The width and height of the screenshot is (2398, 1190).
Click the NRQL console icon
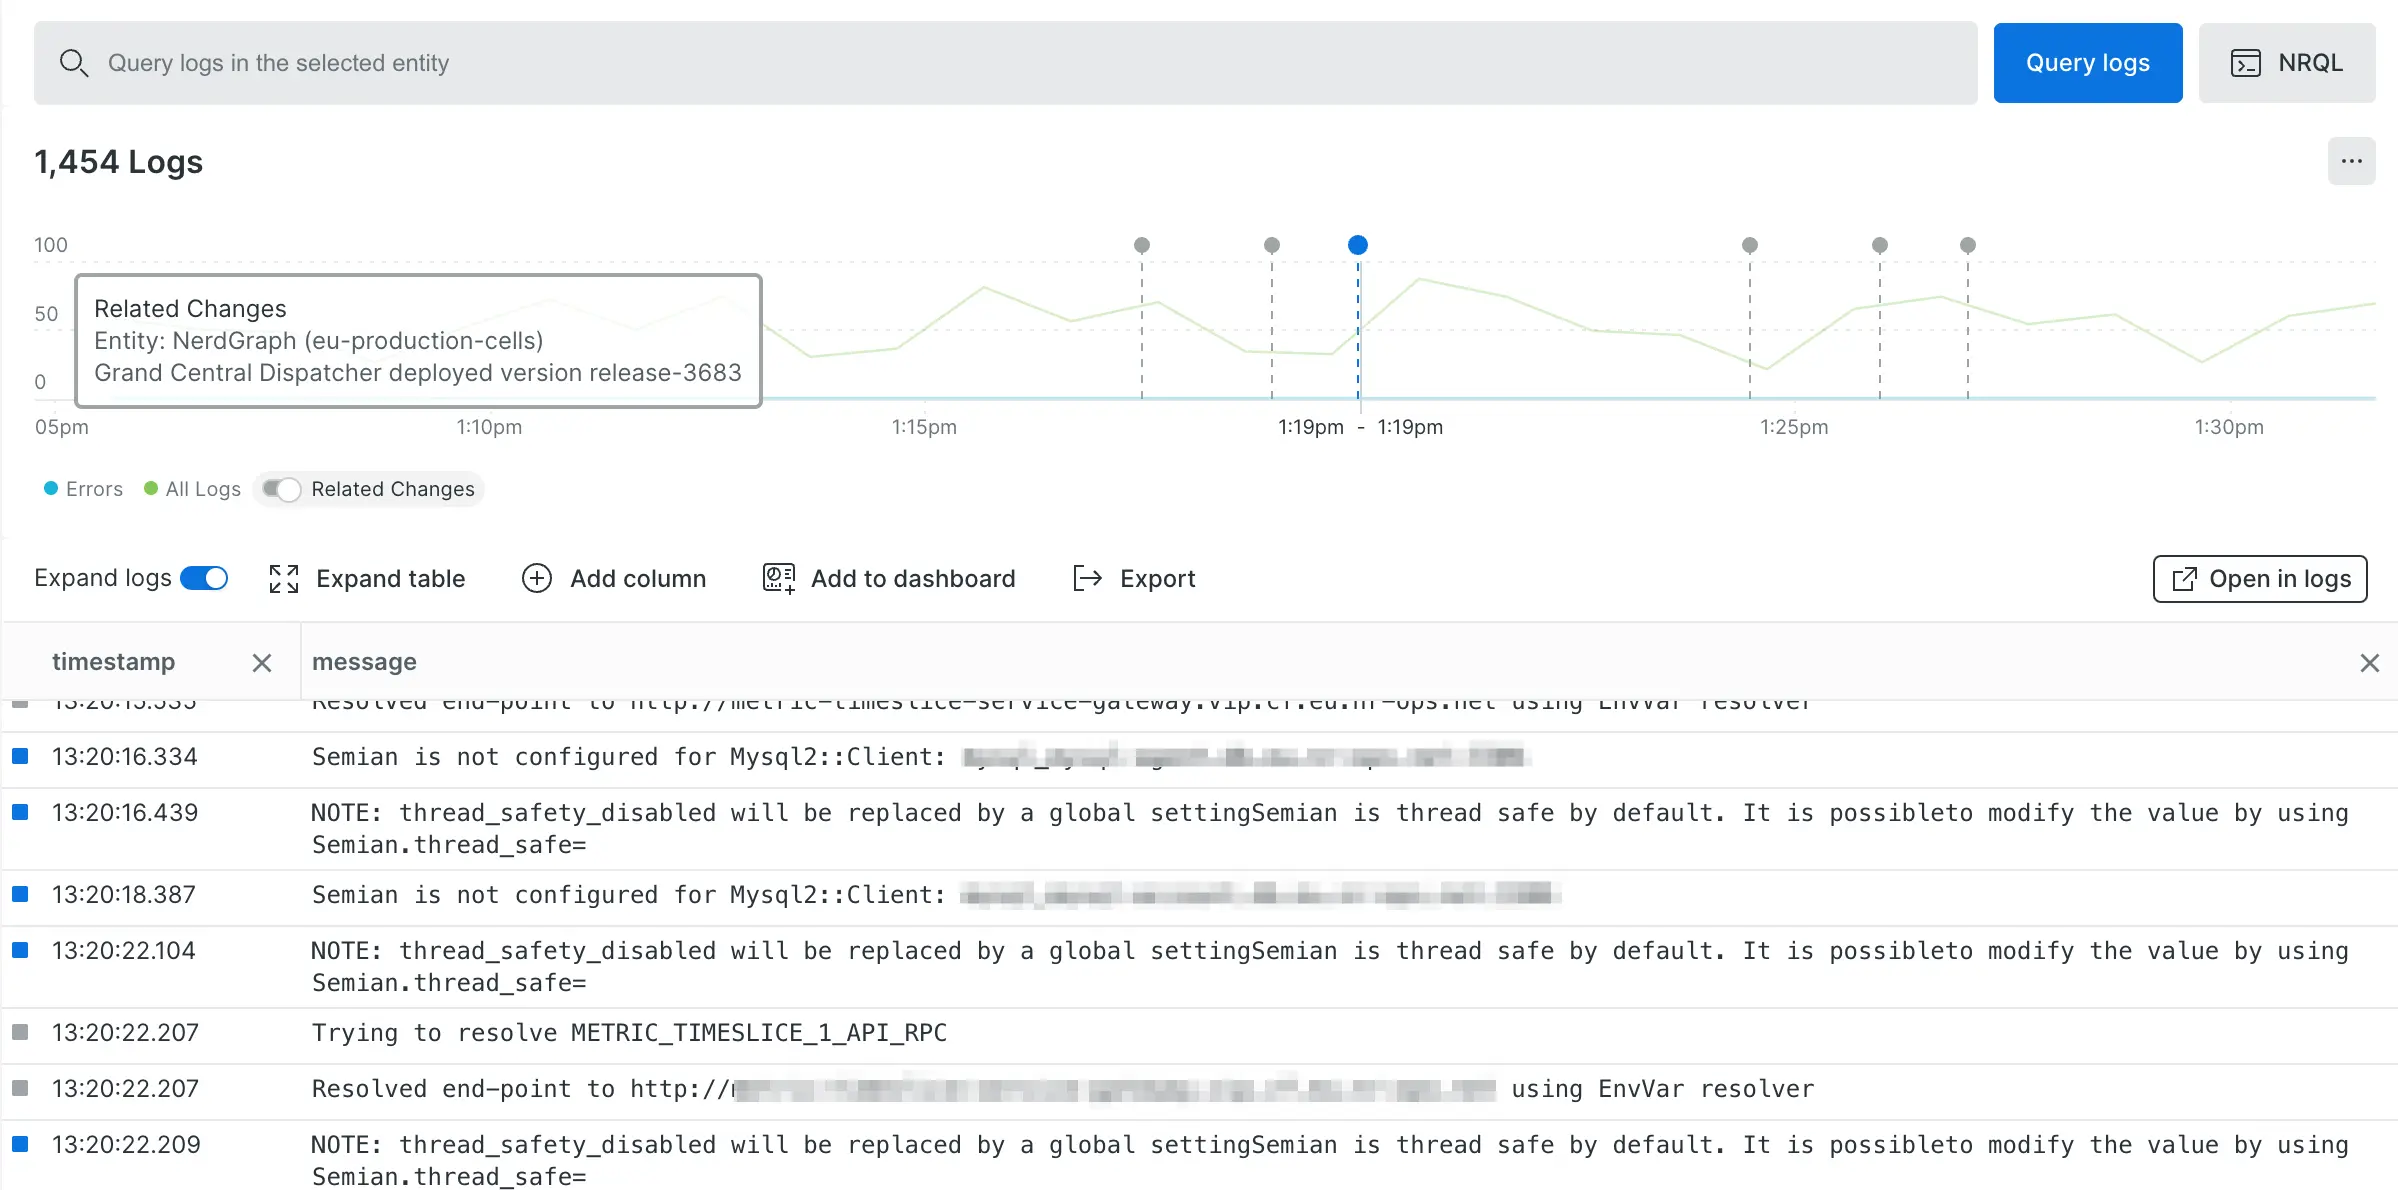pos(2246,63)
